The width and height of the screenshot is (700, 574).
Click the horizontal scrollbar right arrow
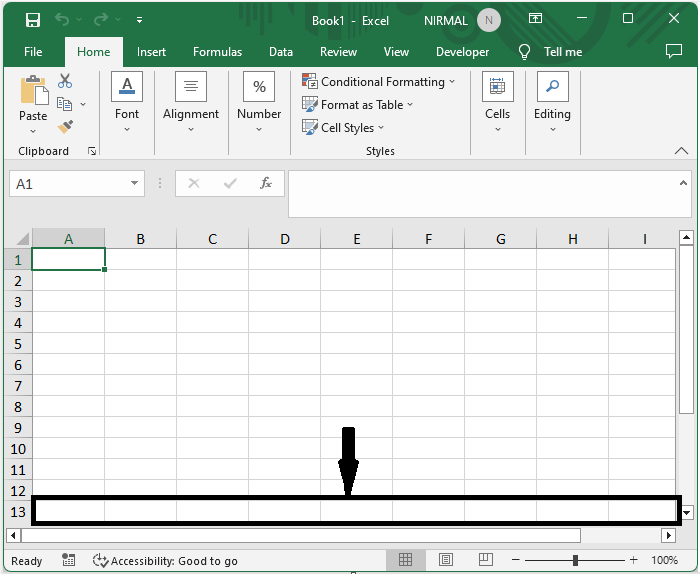coord(668,535)
